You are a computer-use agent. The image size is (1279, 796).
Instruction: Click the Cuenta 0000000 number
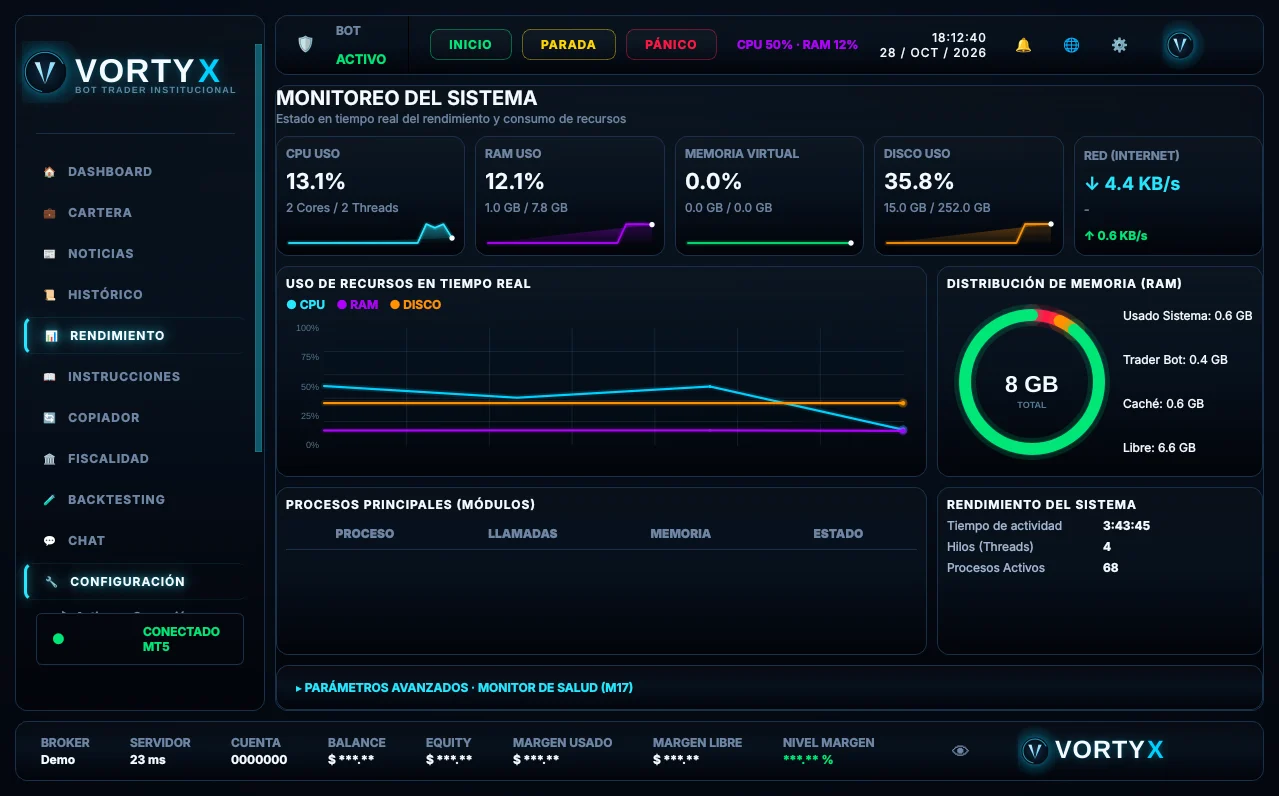point(259,760)
